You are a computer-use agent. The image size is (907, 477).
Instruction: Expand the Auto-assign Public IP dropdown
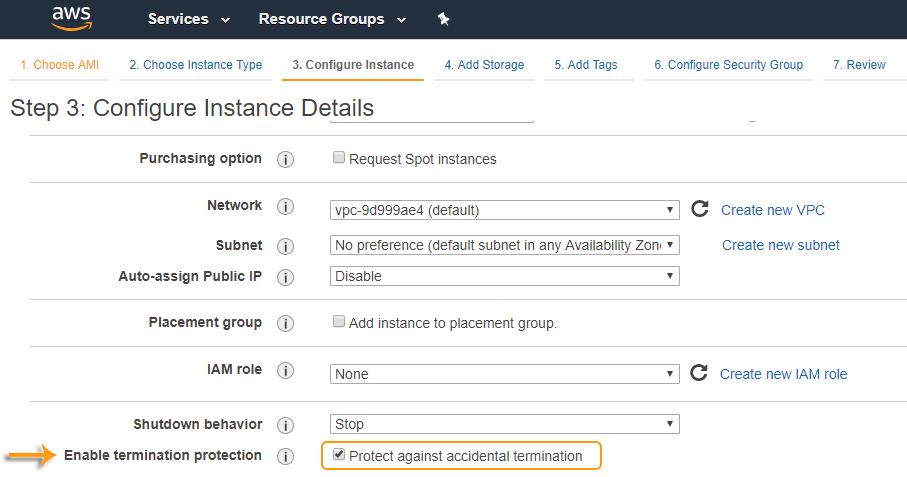(504, 276)
